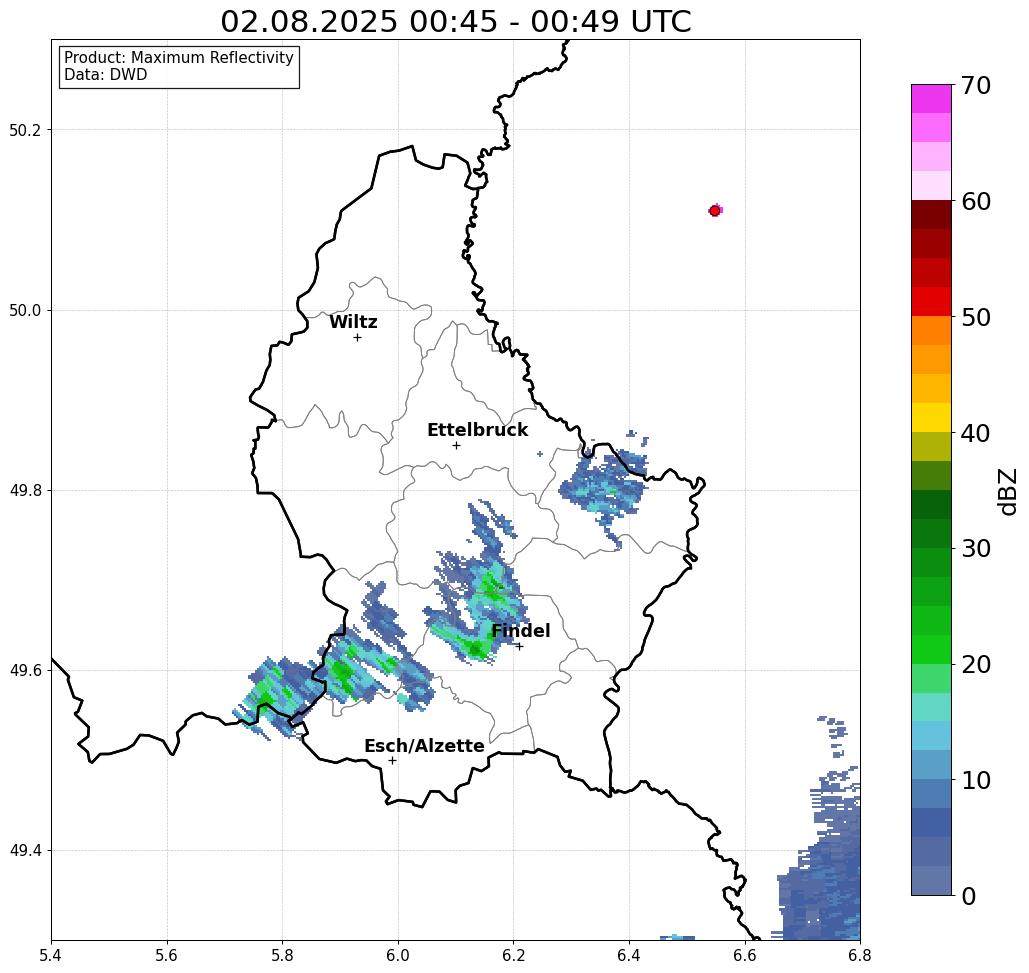Click the title text showing 02.08.2025 00:45 - 00:49 UTC
Image resolution: width=1029 pixels, height=973 pixels.
pos(455,22)
